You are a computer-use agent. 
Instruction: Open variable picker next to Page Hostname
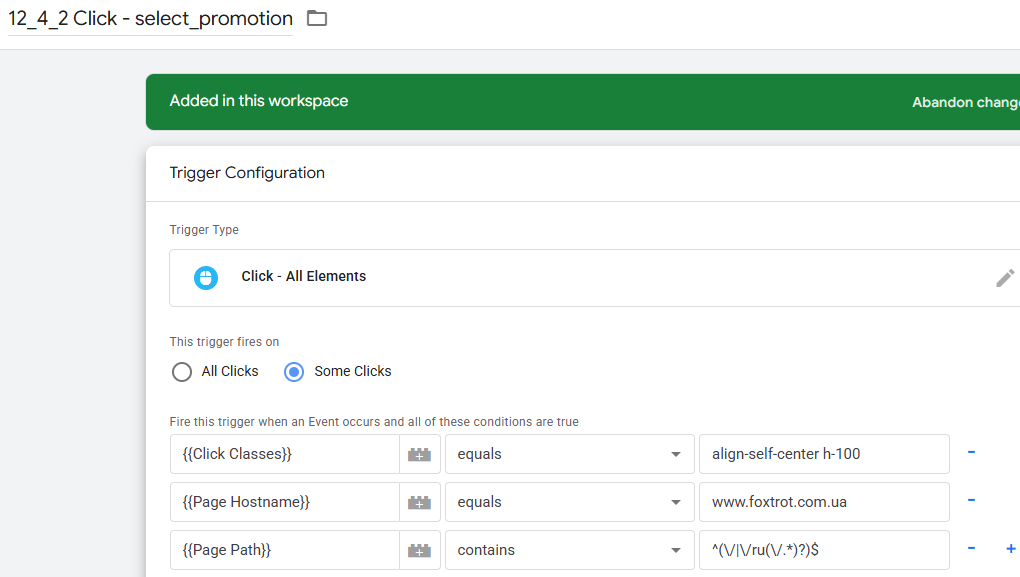coord(419,502)
